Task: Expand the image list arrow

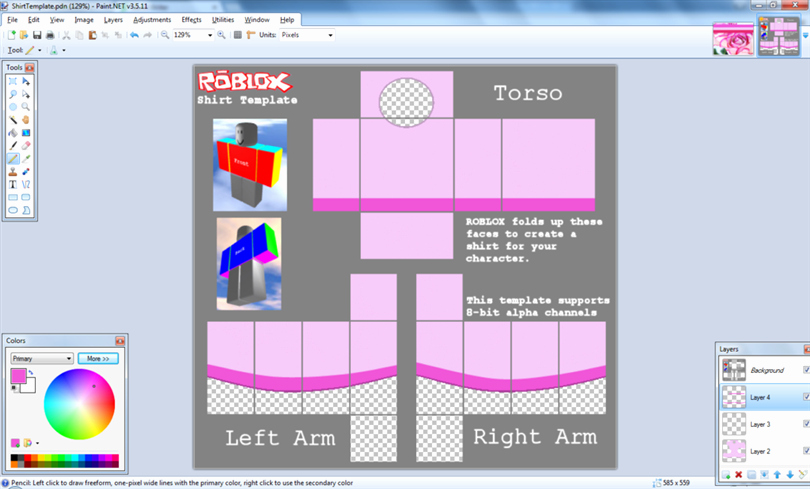Action: [x=805, y=36]
